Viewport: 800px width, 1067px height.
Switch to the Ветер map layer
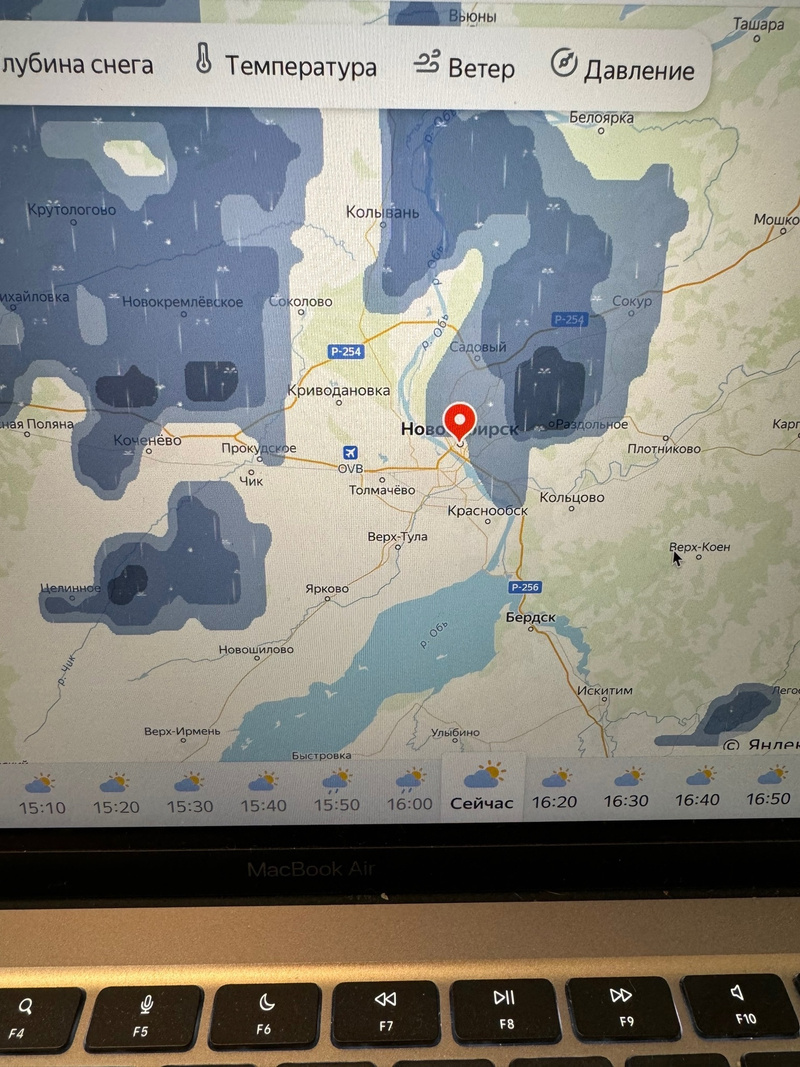pyautogui.click(x=464, y=66)
